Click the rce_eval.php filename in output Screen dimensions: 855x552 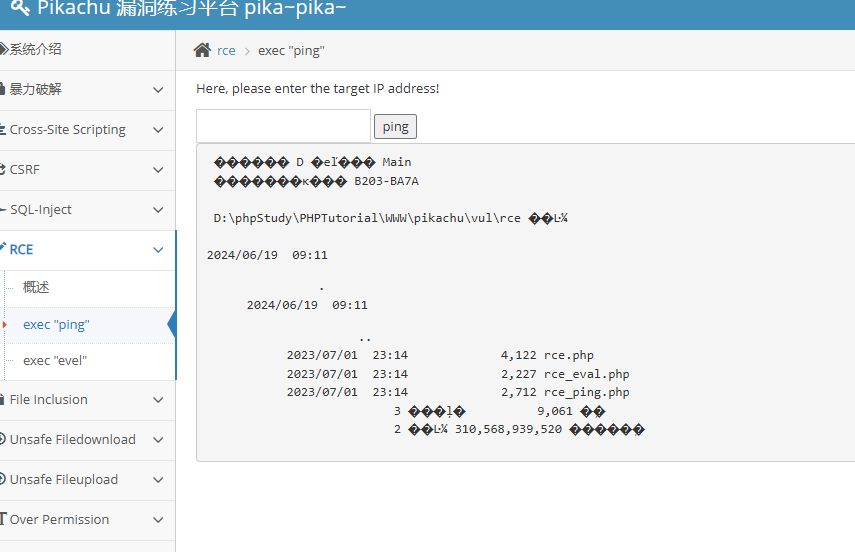(x=586, y=374)
